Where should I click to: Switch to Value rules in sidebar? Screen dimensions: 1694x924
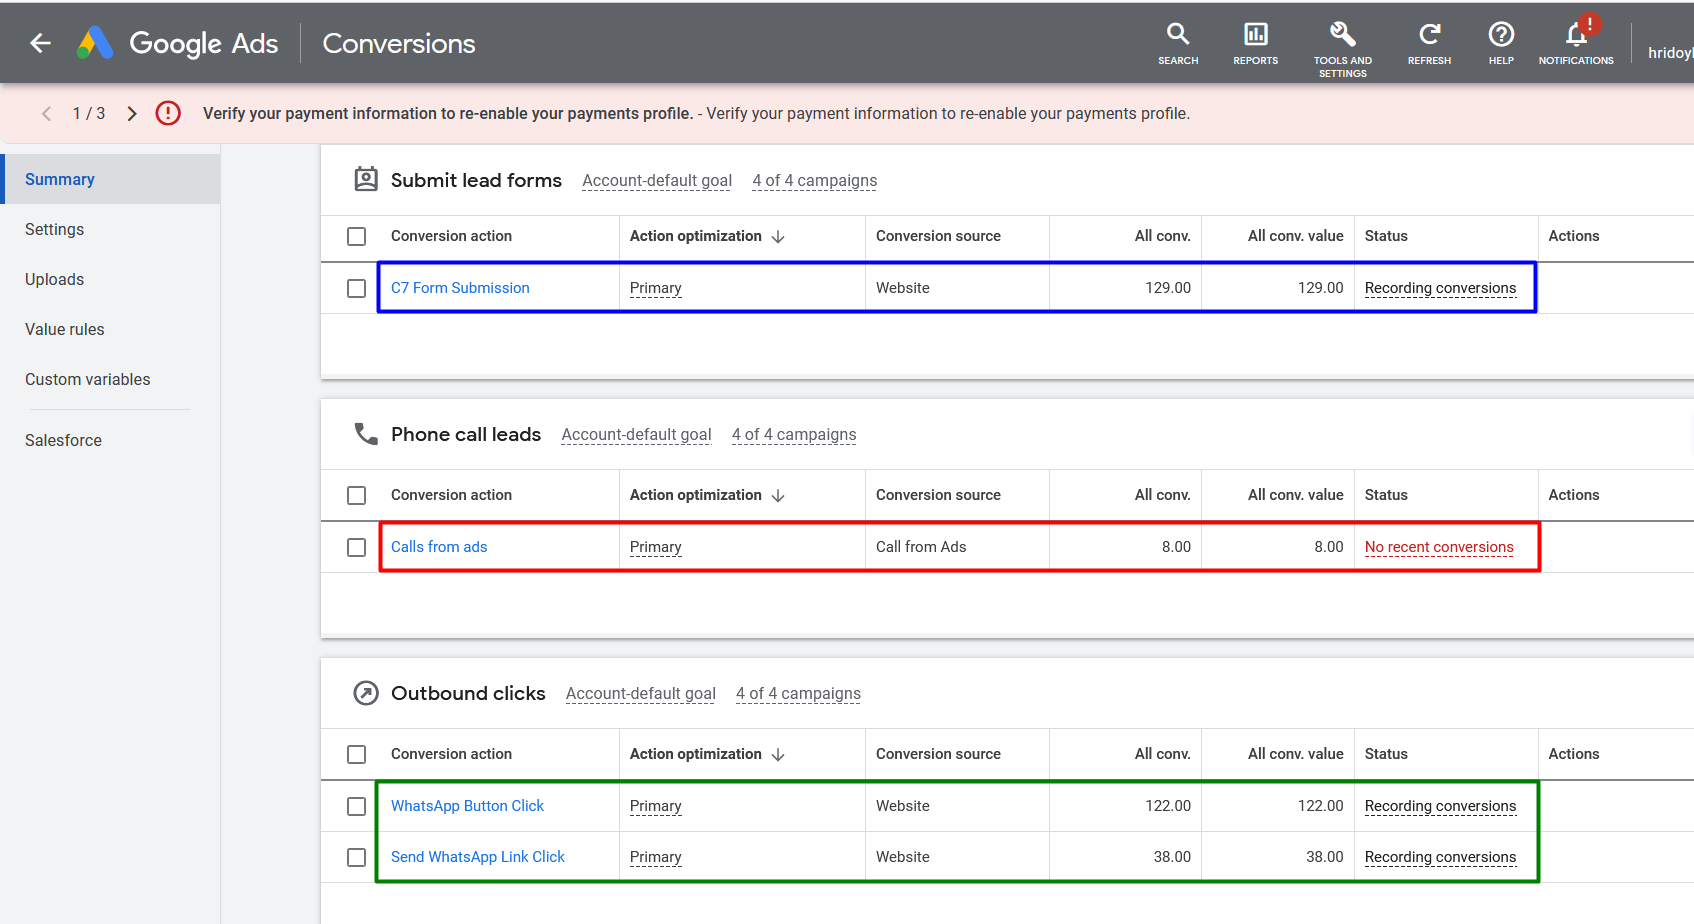[65, 329]
